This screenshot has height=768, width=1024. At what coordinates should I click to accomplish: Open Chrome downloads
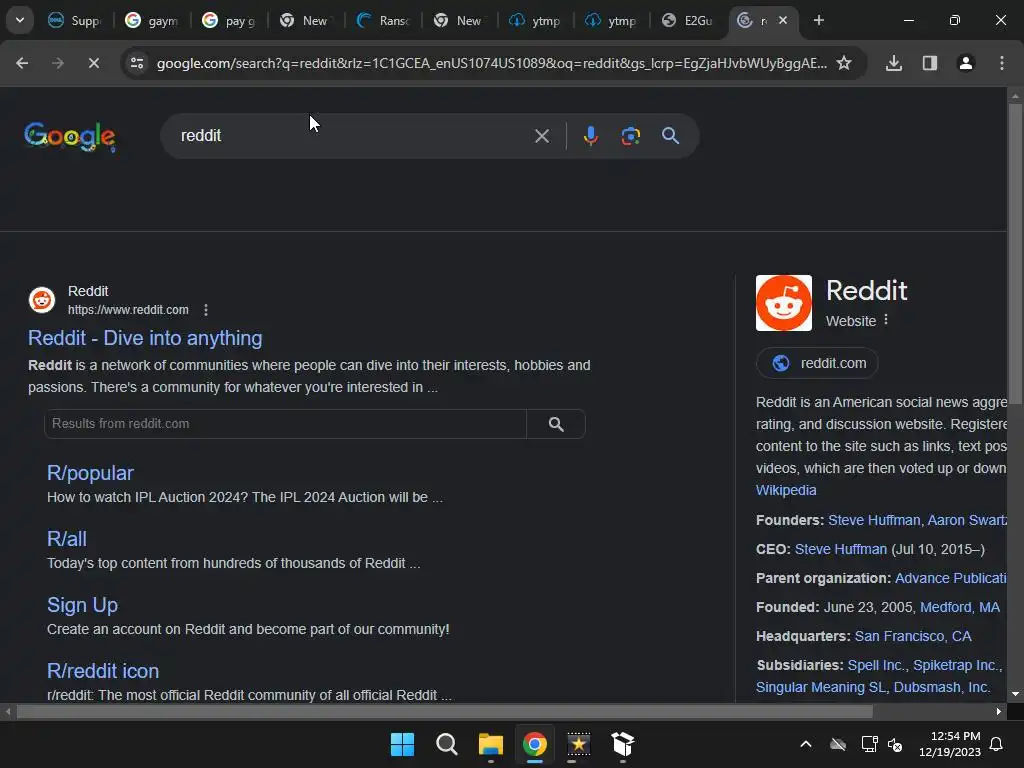click(x=894, y=63)
